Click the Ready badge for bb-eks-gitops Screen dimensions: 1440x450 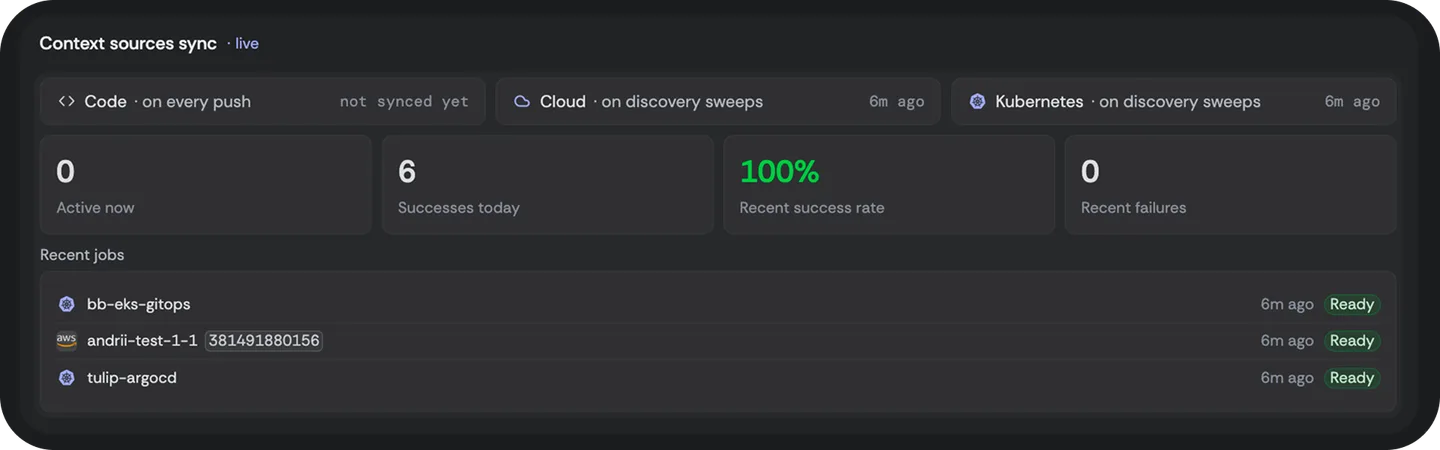click(x=1352, y=304)
